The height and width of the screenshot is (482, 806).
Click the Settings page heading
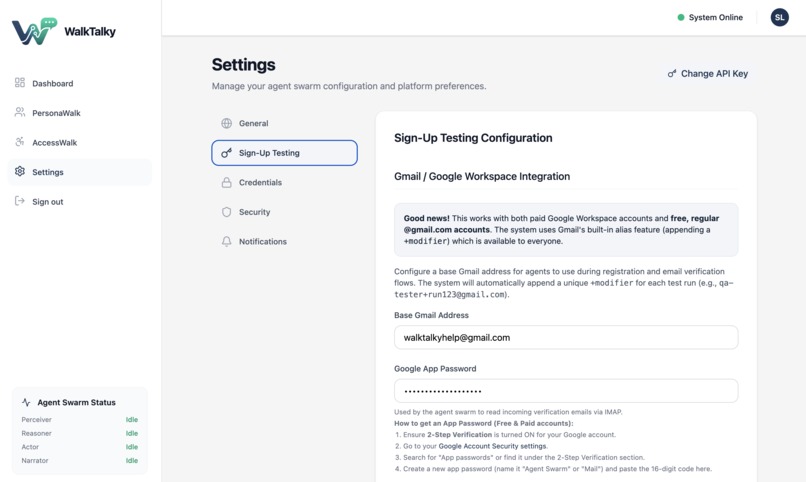244,65
